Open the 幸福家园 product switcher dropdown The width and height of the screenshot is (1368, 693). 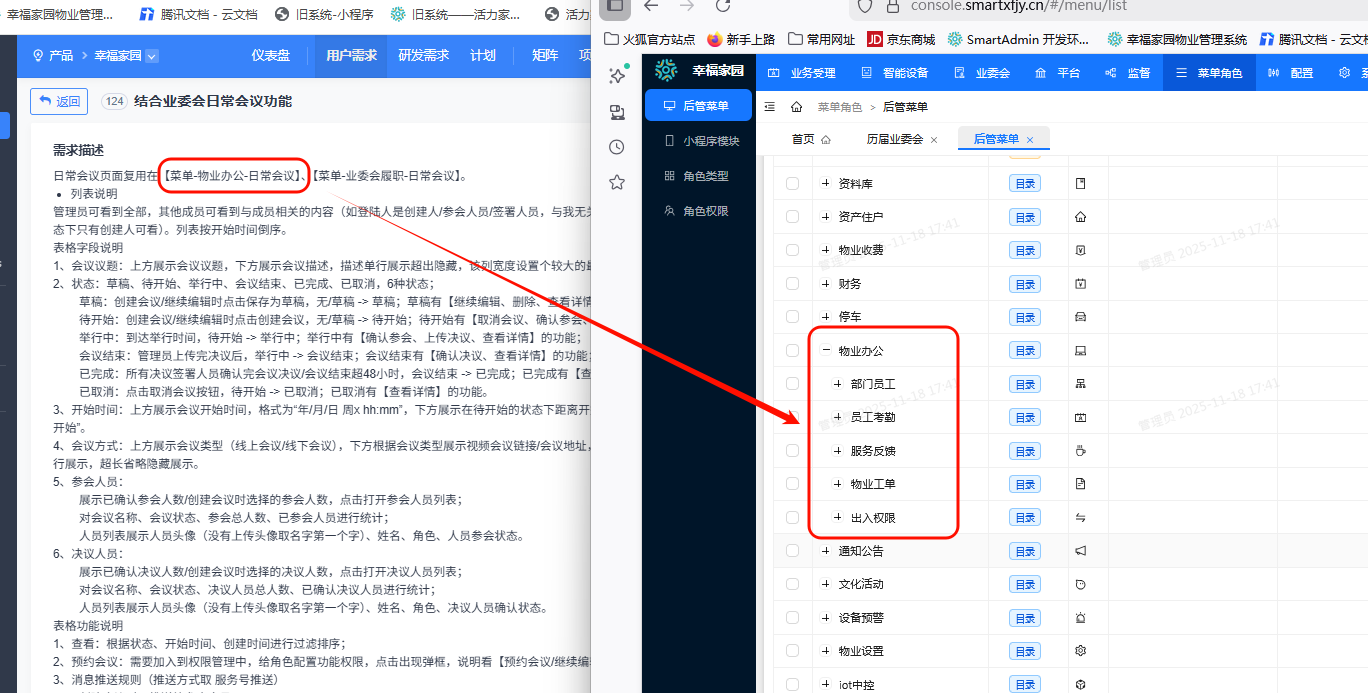tap(153, 57)
